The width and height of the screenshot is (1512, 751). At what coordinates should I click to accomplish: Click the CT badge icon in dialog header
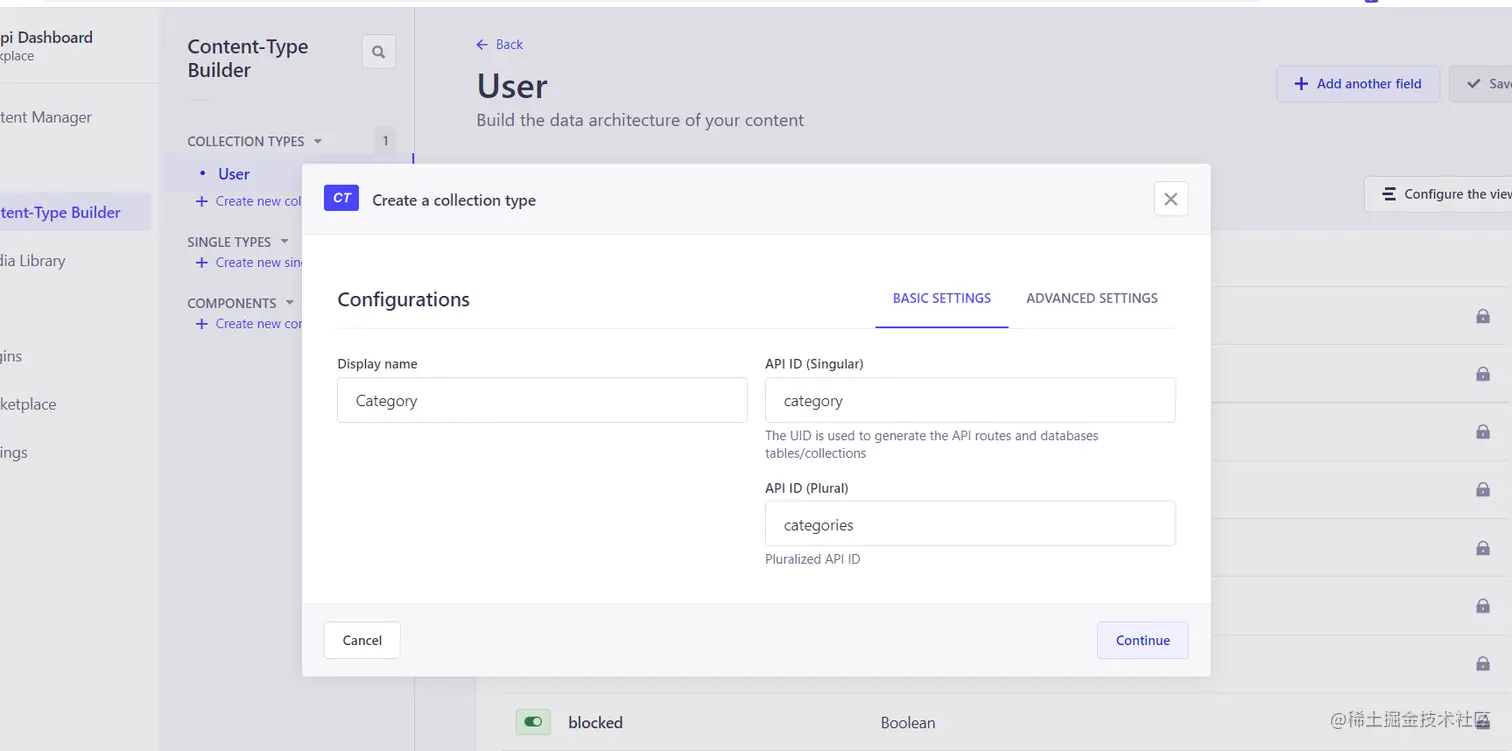point(341,198)
